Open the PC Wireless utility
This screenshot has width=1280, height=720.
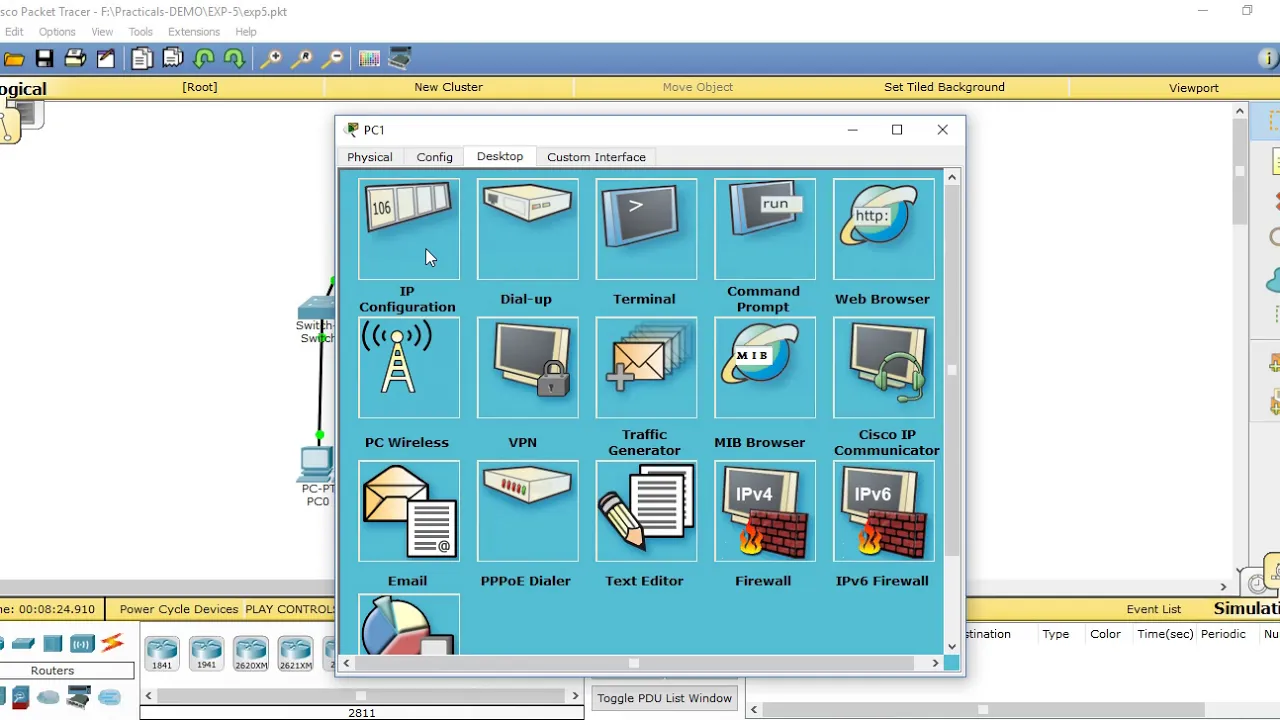click(x=409, y=367)
